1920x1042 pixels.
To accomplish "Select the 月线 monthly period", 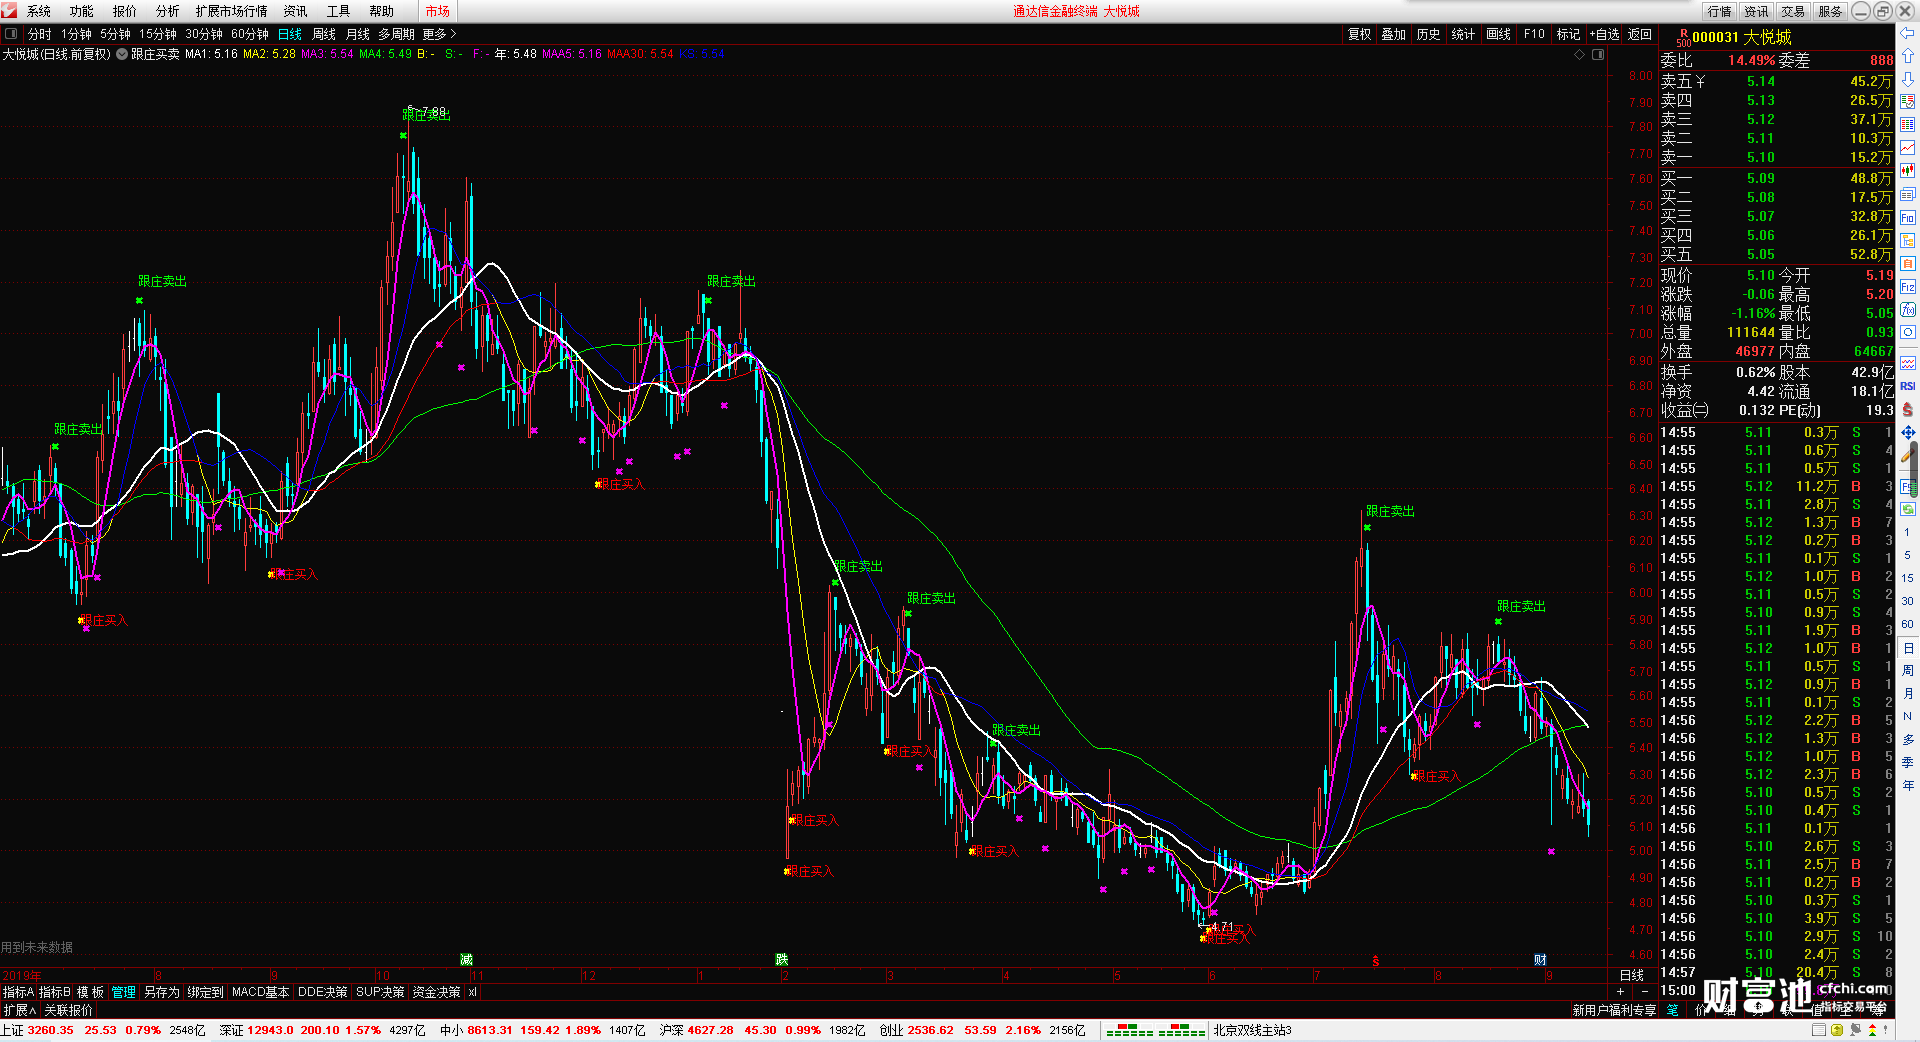I will [358, 34].
